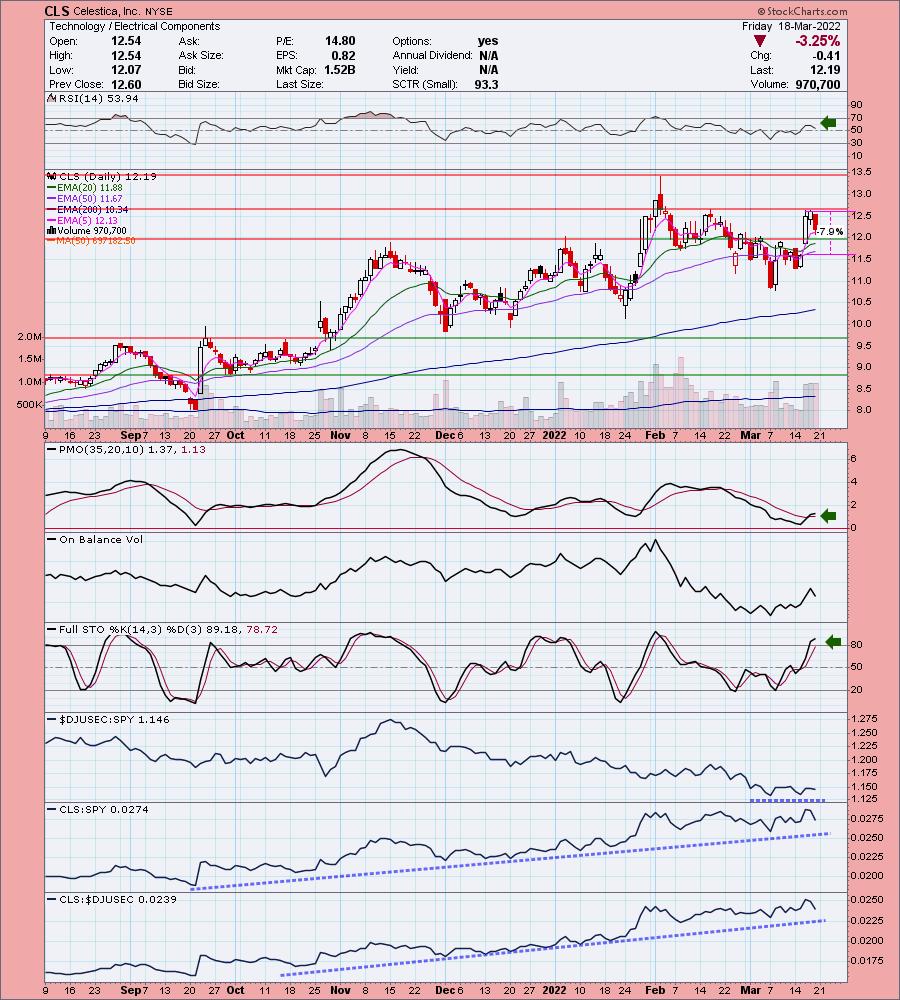Click the 0.0175 axis label in CLS:$DJUSEC panel
This screenshot has height=1000, width=900.
click(x=867, y=960)
